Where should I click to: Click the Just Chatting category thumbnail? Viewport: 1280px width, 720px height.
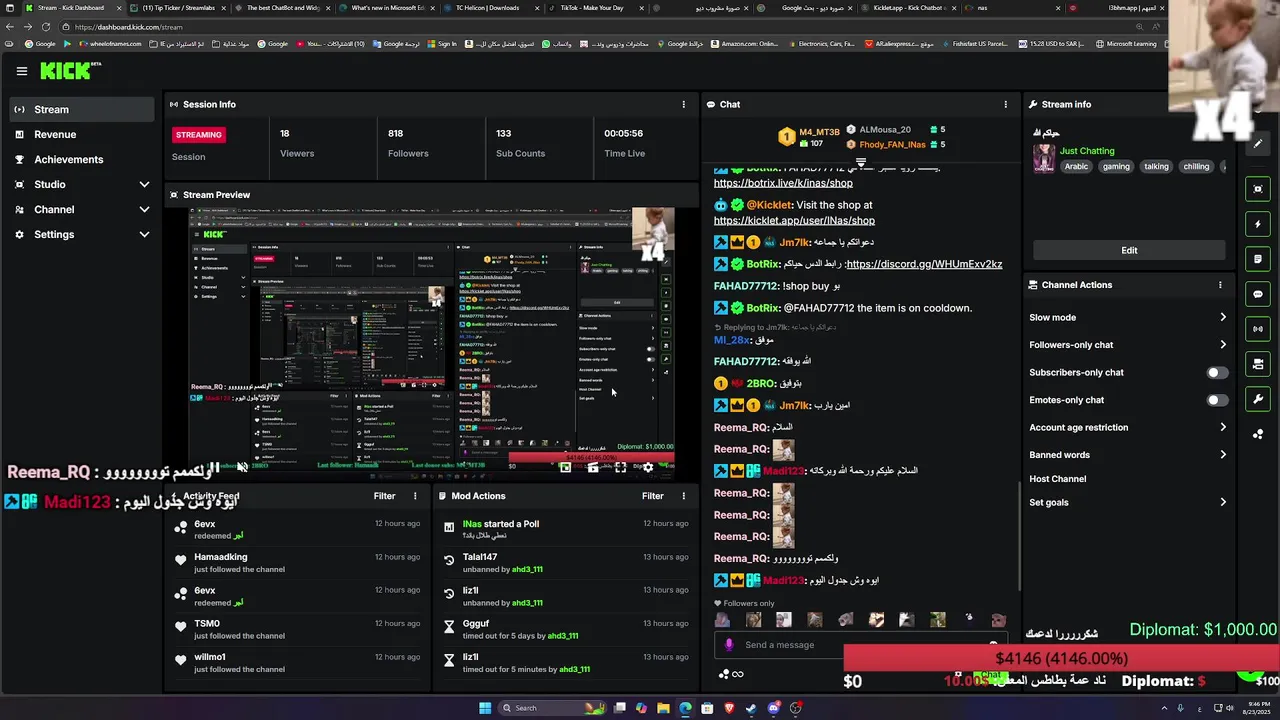1044,159
